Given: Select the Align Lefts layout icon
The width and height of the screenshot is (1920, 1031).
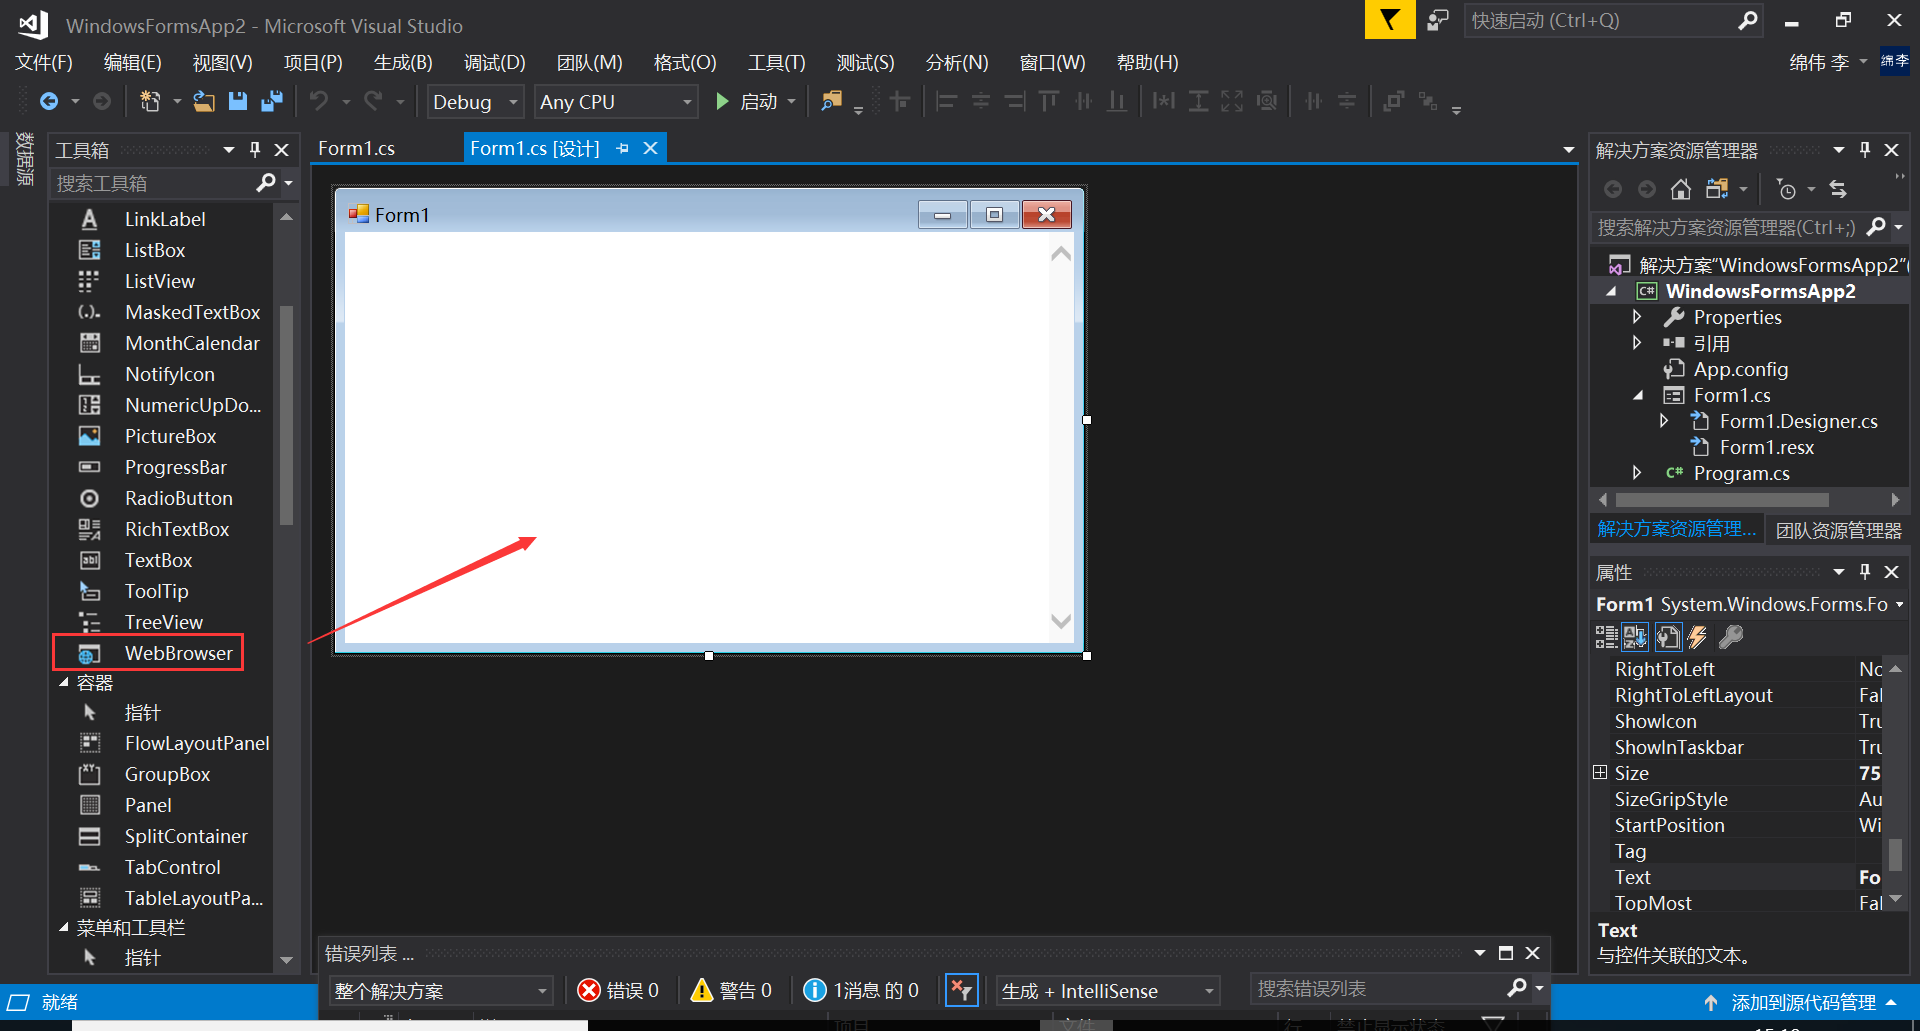Looking at the screenshot, I should [x=945, y=101].
